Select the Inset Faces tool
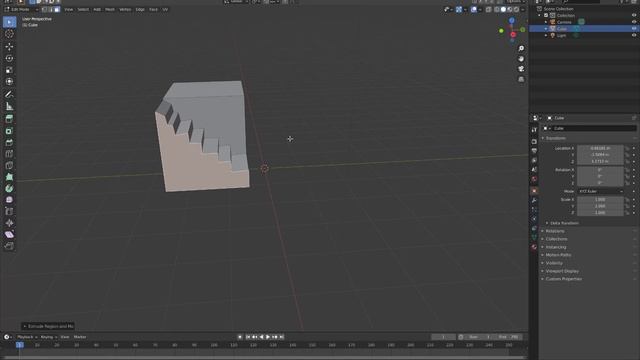The image size is (640, 360). pos(9,131)
